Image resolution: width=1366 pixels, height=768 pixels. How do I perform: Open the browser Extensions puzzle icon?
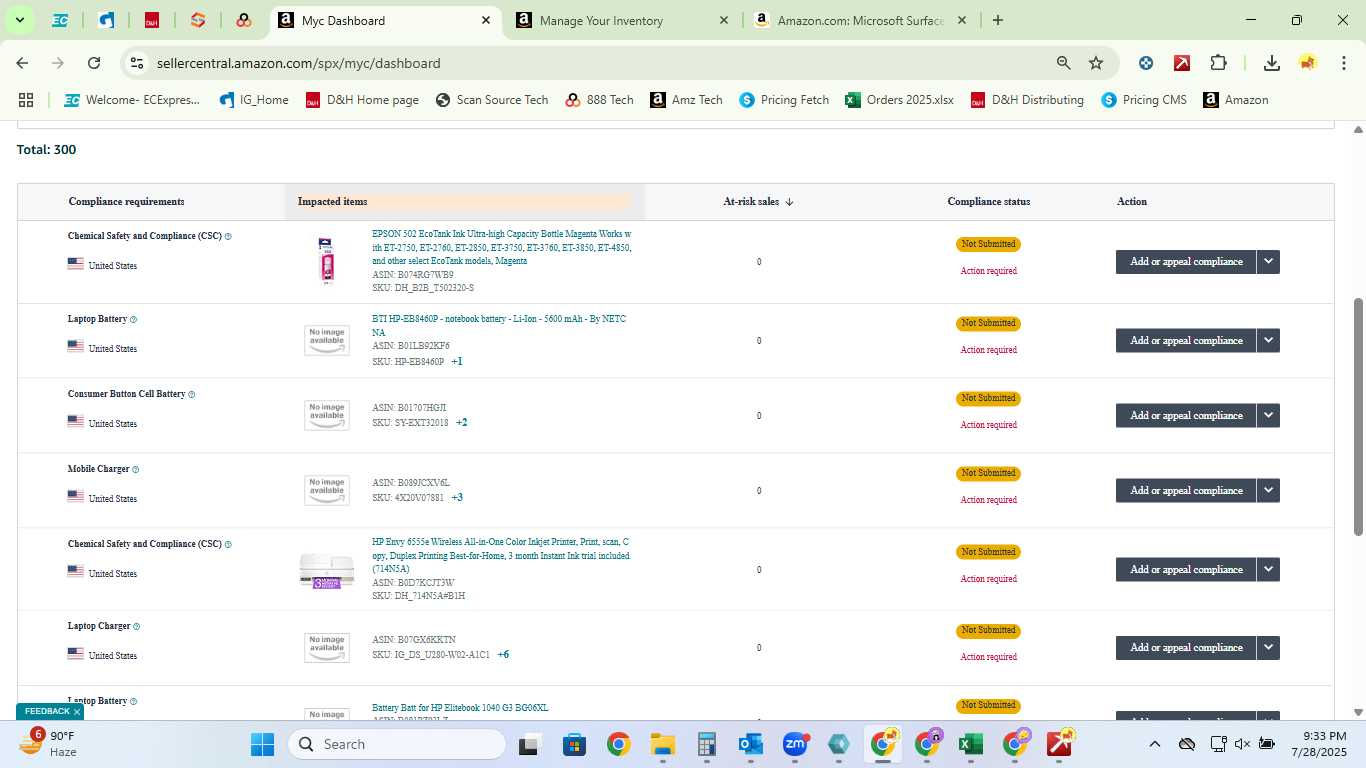point(1218,63)
